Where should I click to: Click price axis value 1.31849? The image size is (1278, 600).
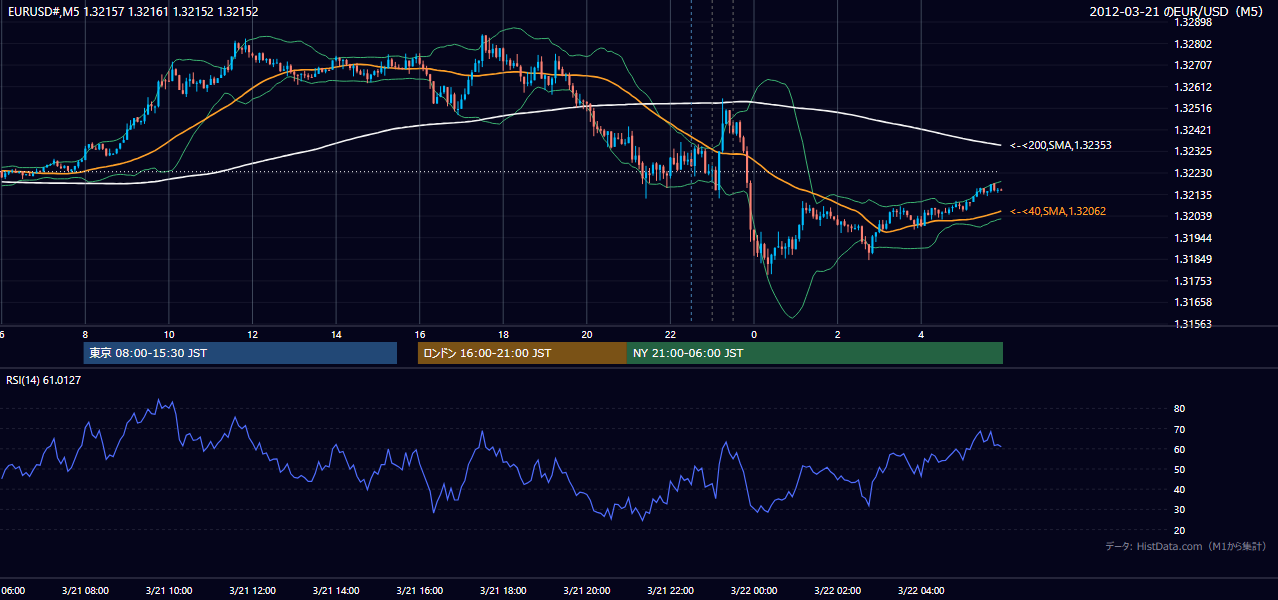point(1194,259)
